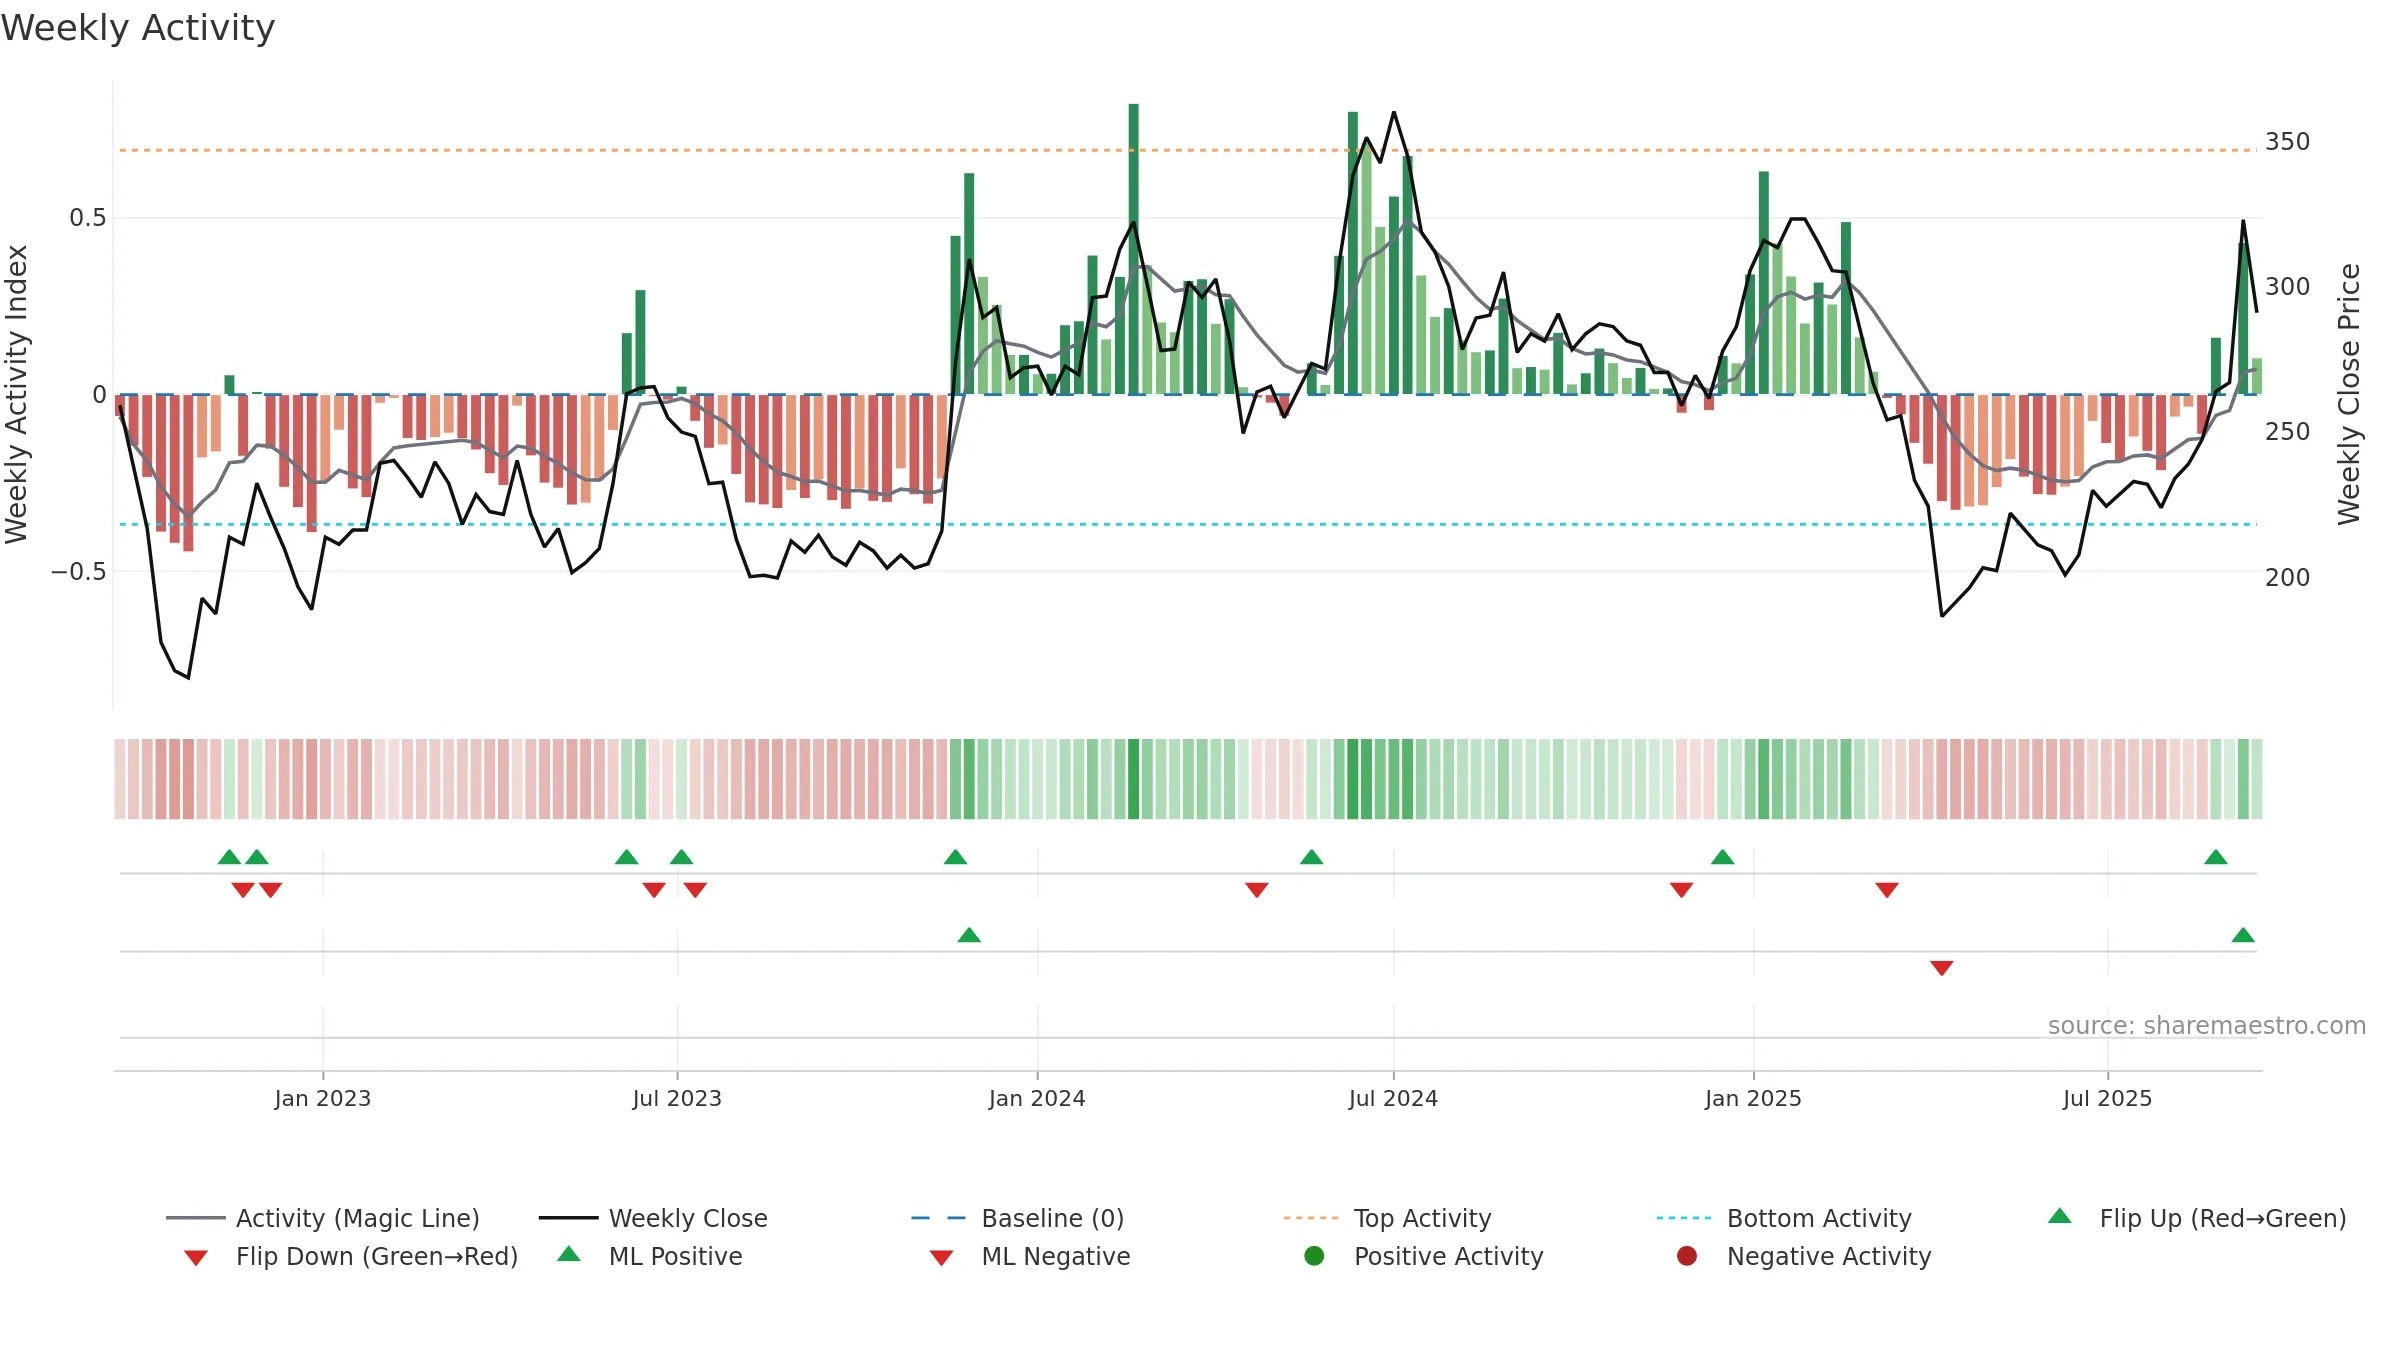The image size is (2400, 1350).
Task: Click the Negative Activity red circle icon
Action: [x=1687, y=1256]
